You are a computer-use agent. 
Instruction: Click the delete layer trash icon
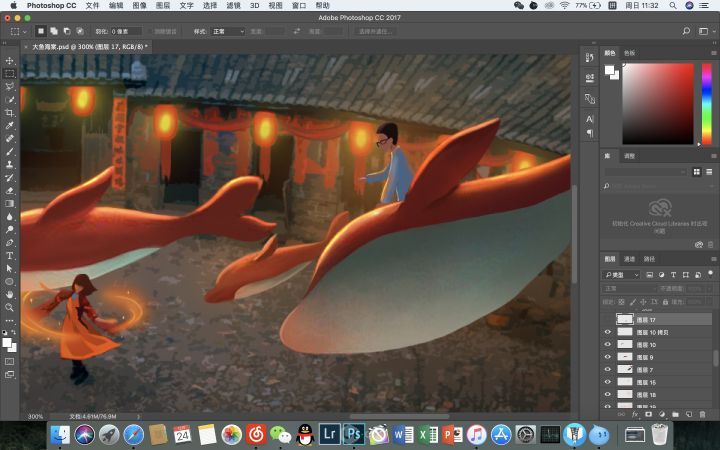click(x=700, y=414)
